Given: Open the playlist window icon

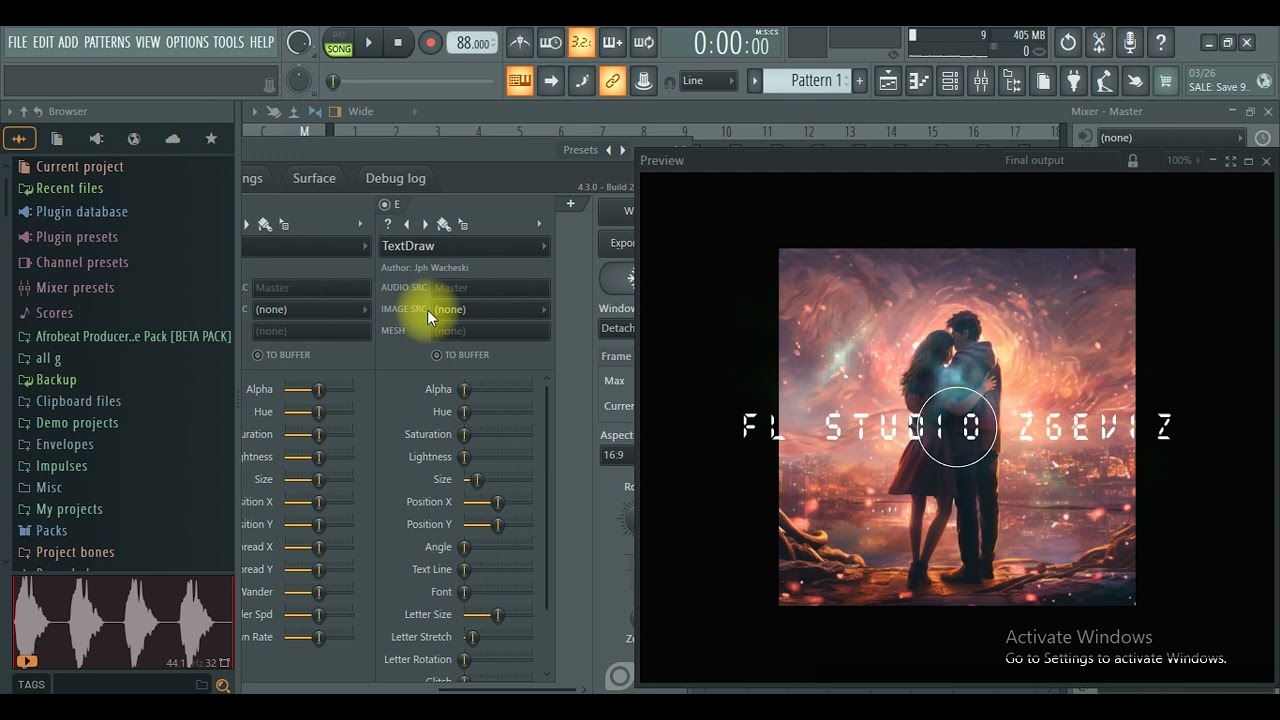Looking at the screenshot, I should (888, 81).
